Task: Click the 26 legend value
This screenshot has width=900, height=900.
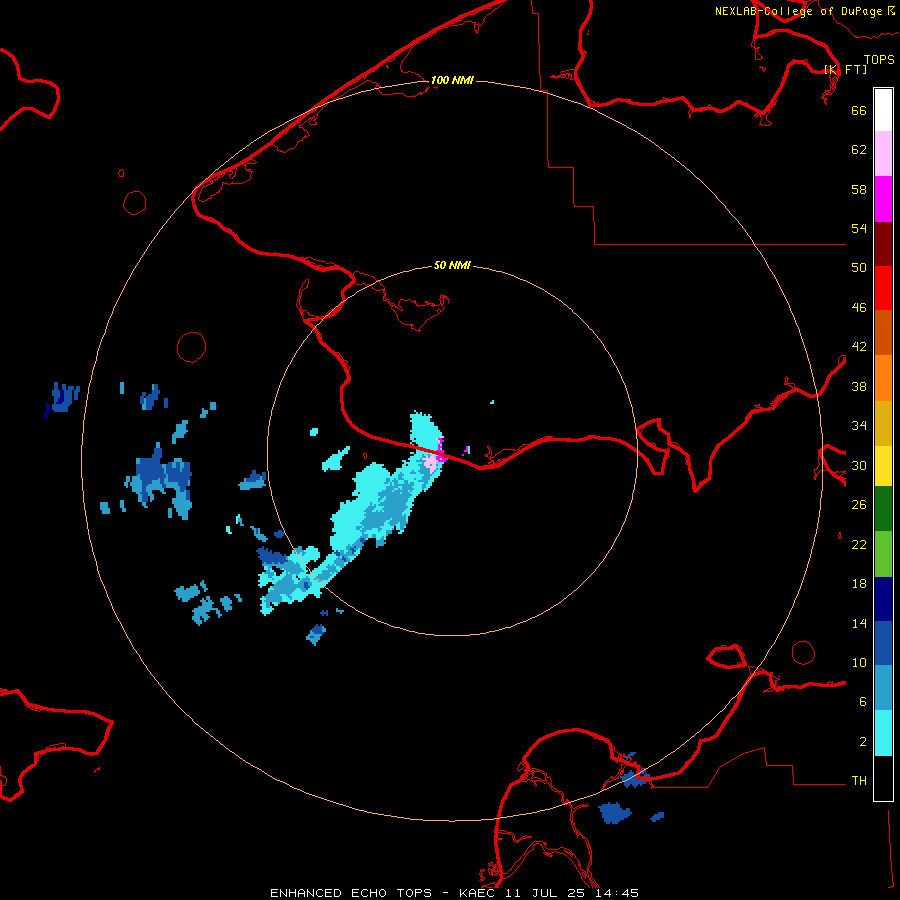Action: 859,505
